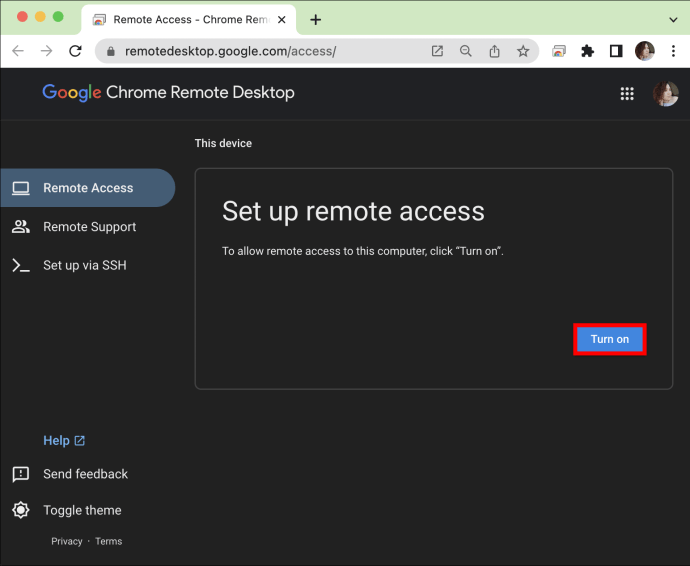The height and width of the screenshot is (566, 690).
Task: Click the This device label
Action: (x=224, y=143)
